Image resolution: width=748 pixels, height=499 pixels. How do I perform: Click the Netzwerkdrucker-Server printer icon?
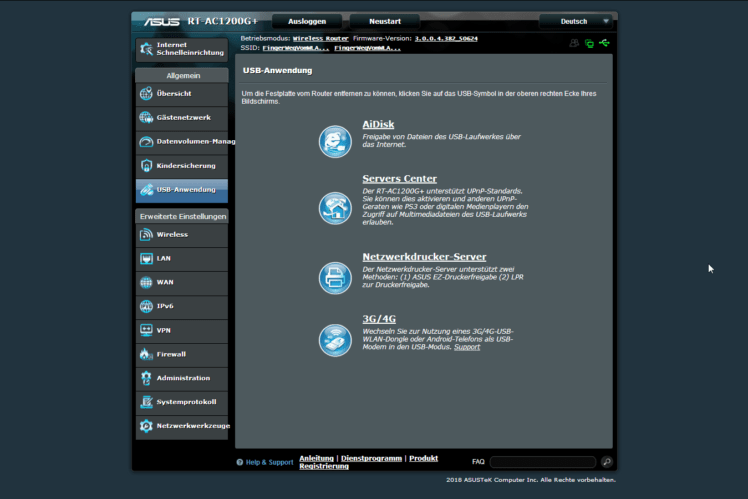(335, 278)
